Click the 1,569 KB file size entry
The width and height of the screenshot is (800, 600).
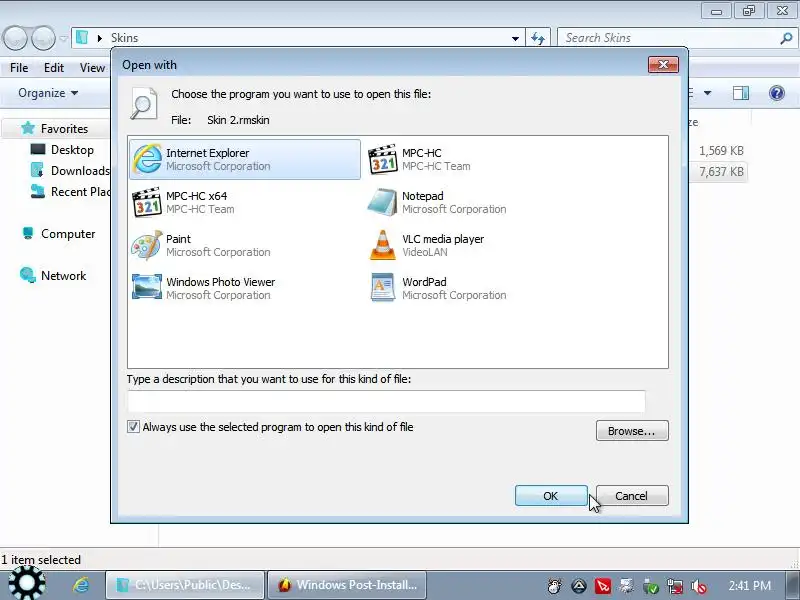pyautogui.click(x=721, y=151)
